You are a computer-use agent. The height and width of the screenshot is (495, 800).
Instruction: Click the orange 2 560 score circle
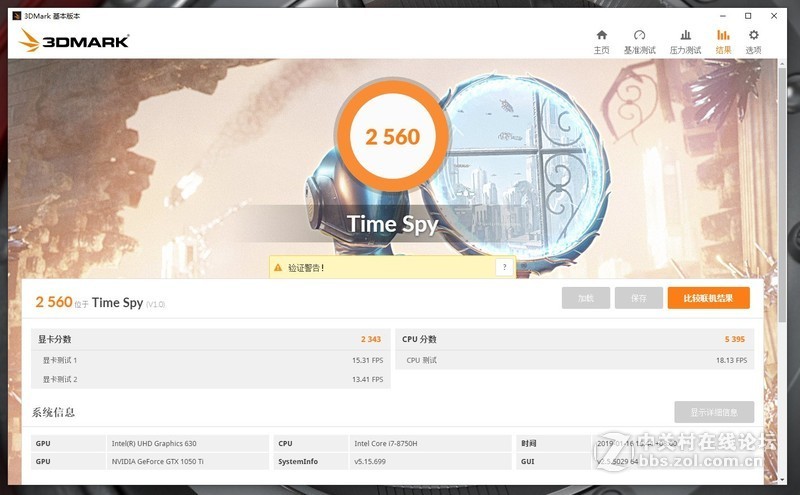pyautogui.click(x=392, y=136)
